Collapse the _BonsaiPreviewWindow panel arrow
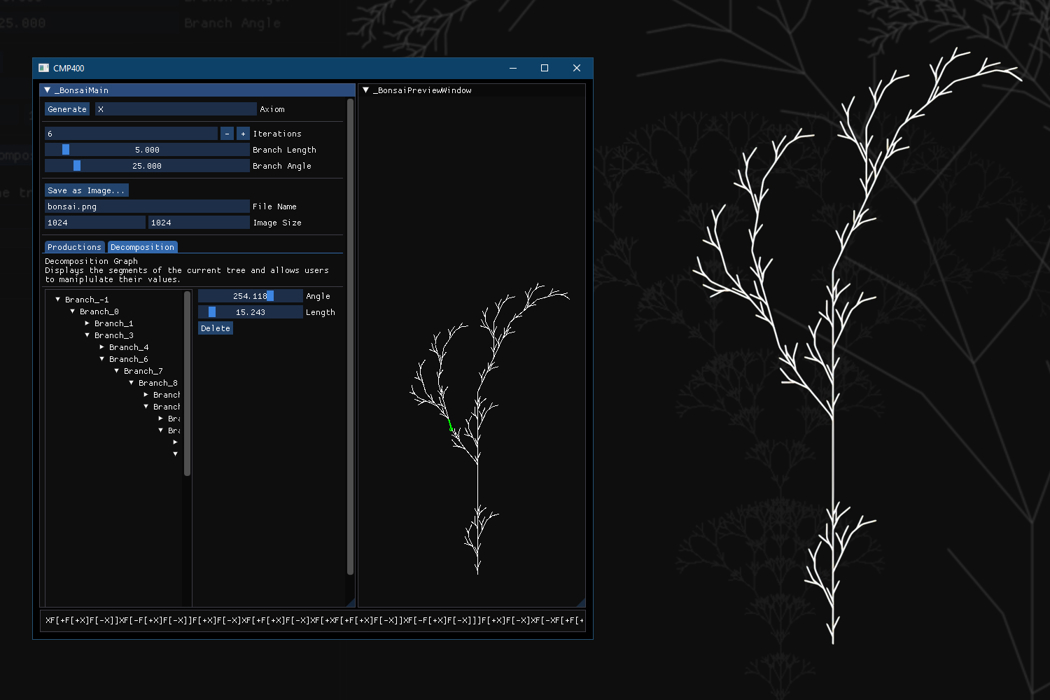The height and width of the screenshot is (700, 1050). pos(366,90)
